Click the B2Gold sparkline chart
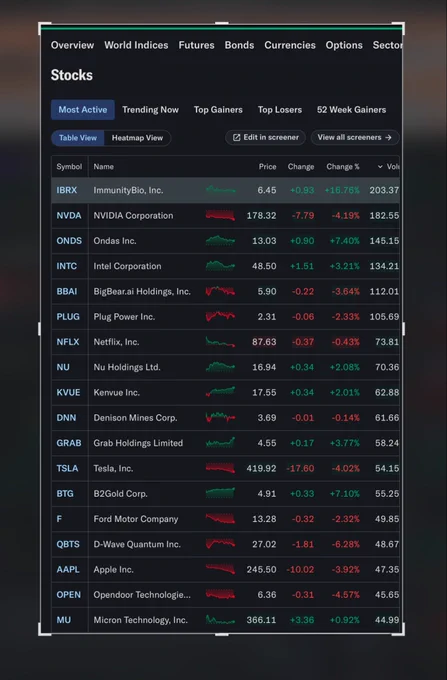Viewport: 447px width, 680px height. [220, 493]
